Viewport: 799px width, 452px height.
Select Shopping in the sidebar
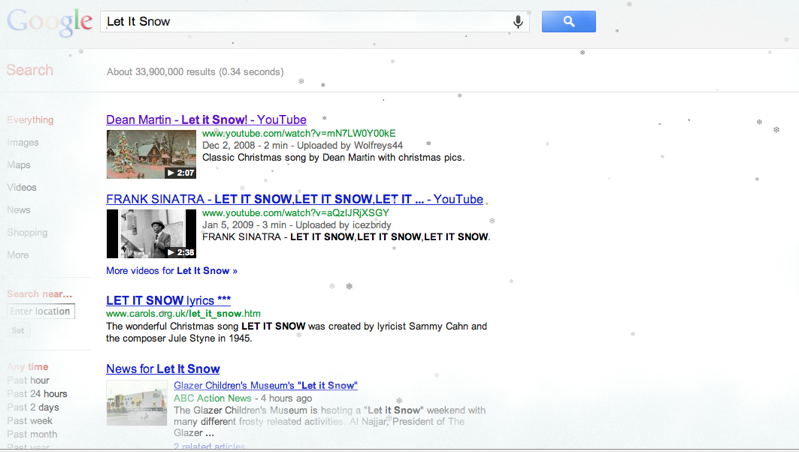(28, 232)
